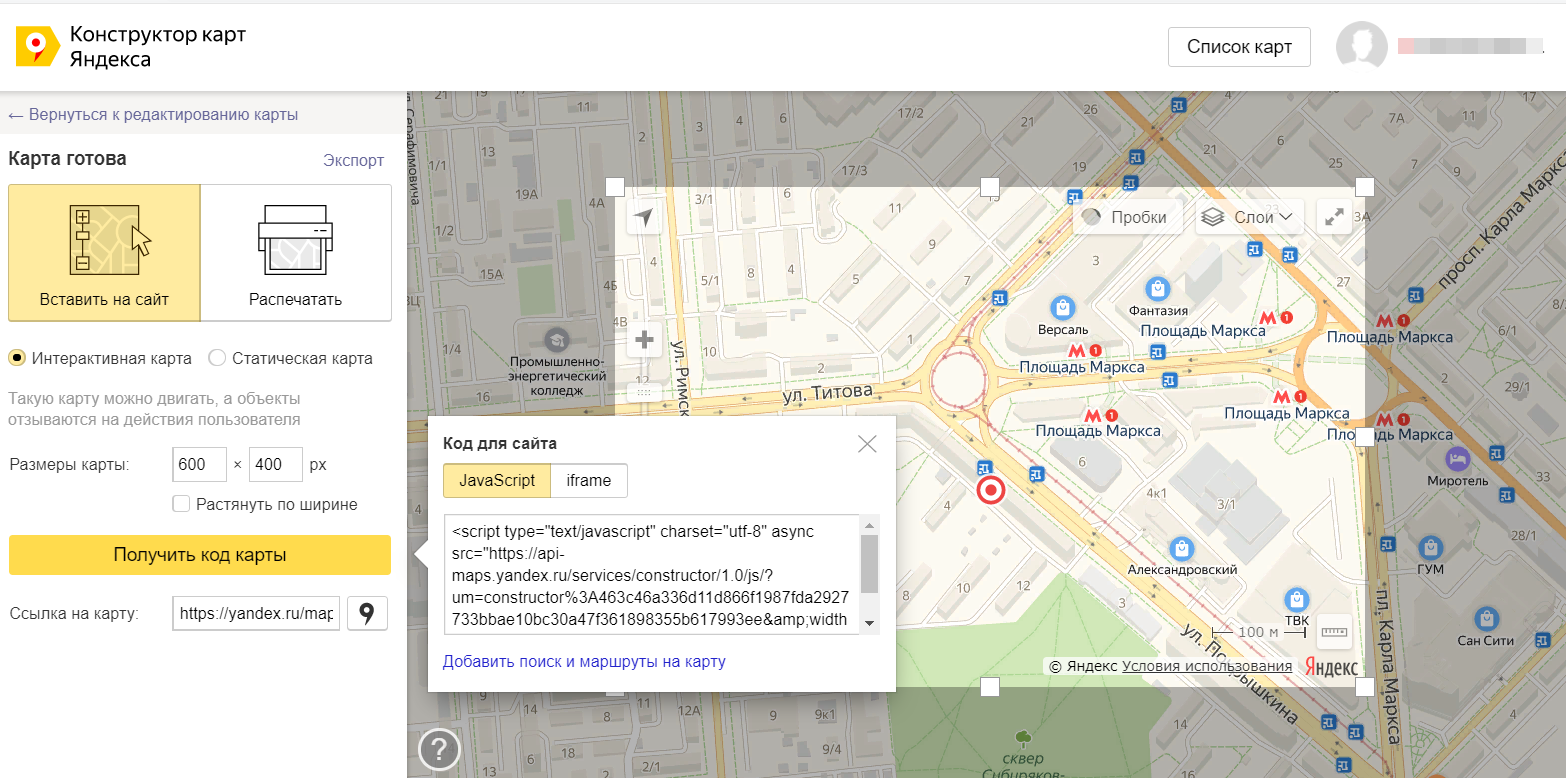
Task: Toggle the Пробки traffic button
Action: (x=1127, y=217)
